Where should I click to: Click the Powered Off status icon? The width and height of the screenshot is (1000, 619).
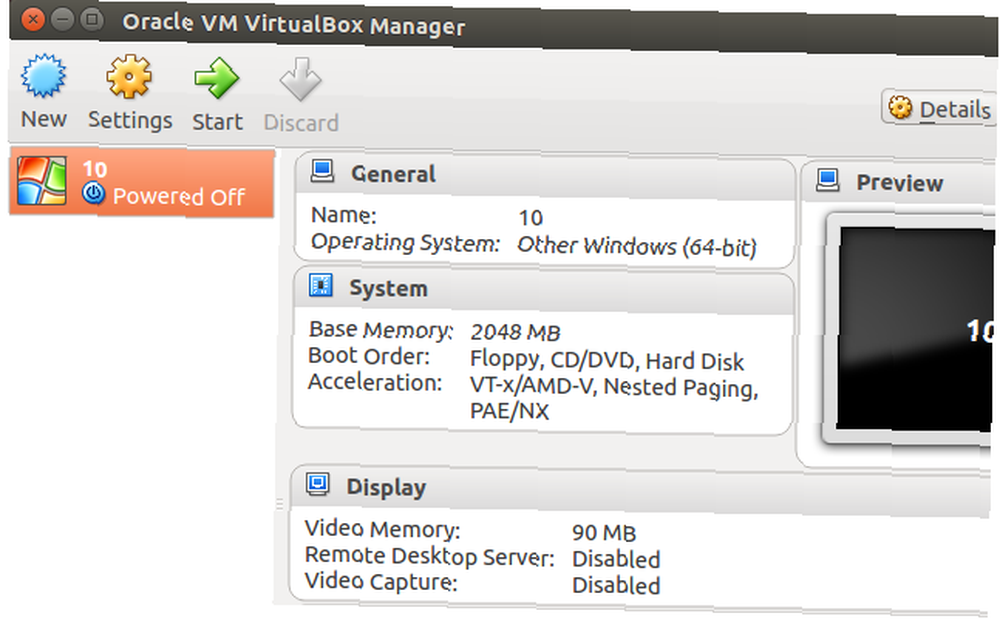tap(94, 193)
